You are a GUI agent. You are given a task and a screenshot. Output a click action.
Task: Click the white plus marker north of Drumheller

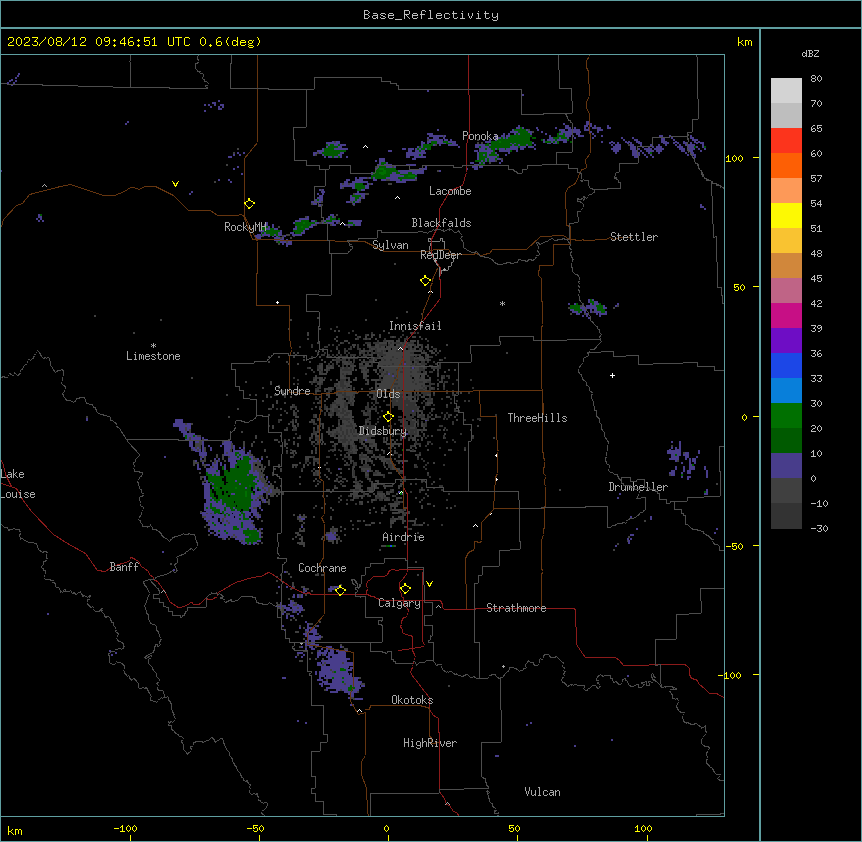[612, 375]
